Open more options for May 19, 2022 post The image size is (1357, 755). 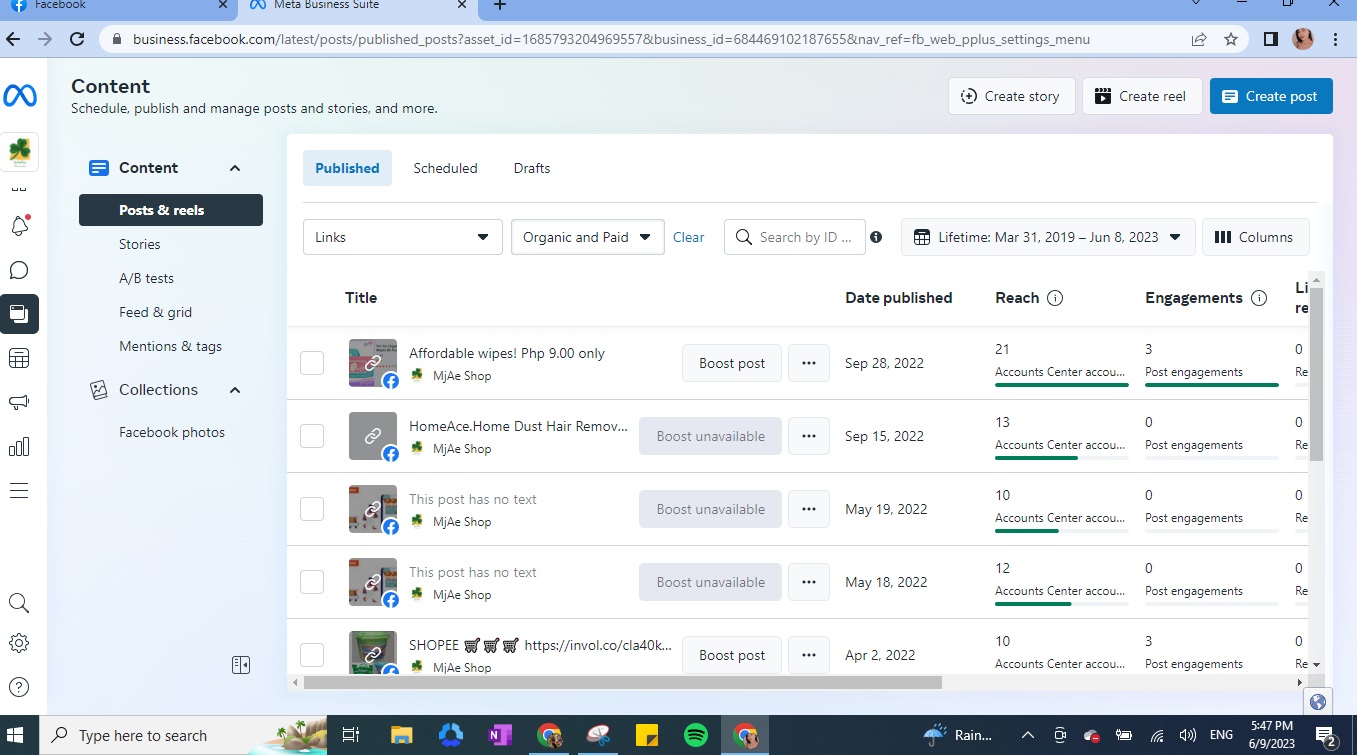point(809,509)
